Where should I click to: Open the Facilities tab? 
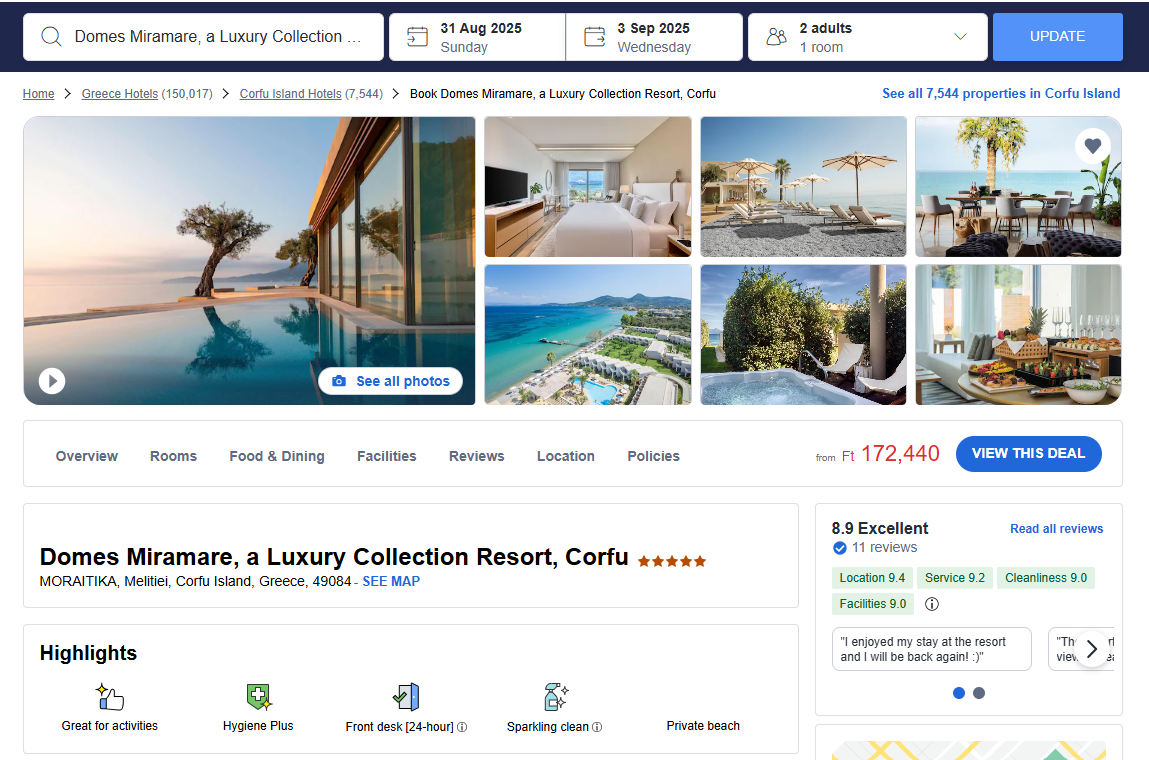click(x=387, y=456)
